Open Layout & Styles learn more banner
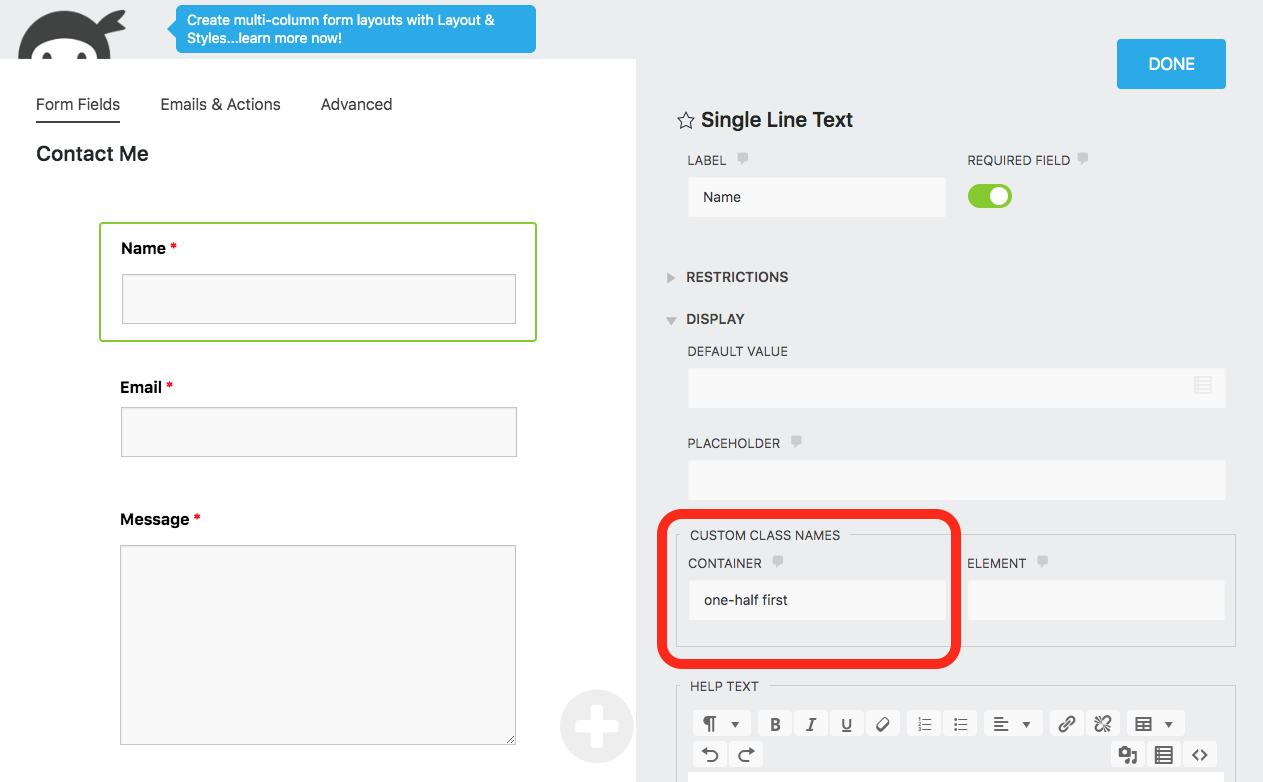The image size is (1263, 782). [356, 29]
